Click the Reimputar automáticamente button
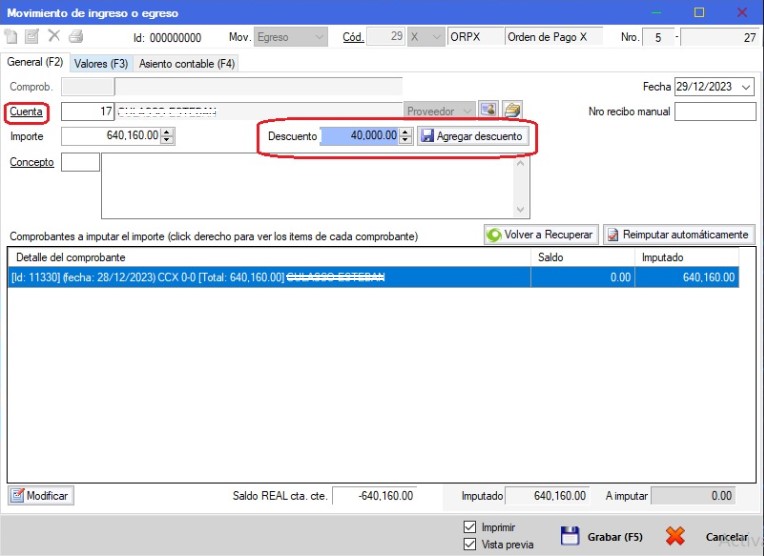This screenshot has height=556, width=764. tap(678, 235)
